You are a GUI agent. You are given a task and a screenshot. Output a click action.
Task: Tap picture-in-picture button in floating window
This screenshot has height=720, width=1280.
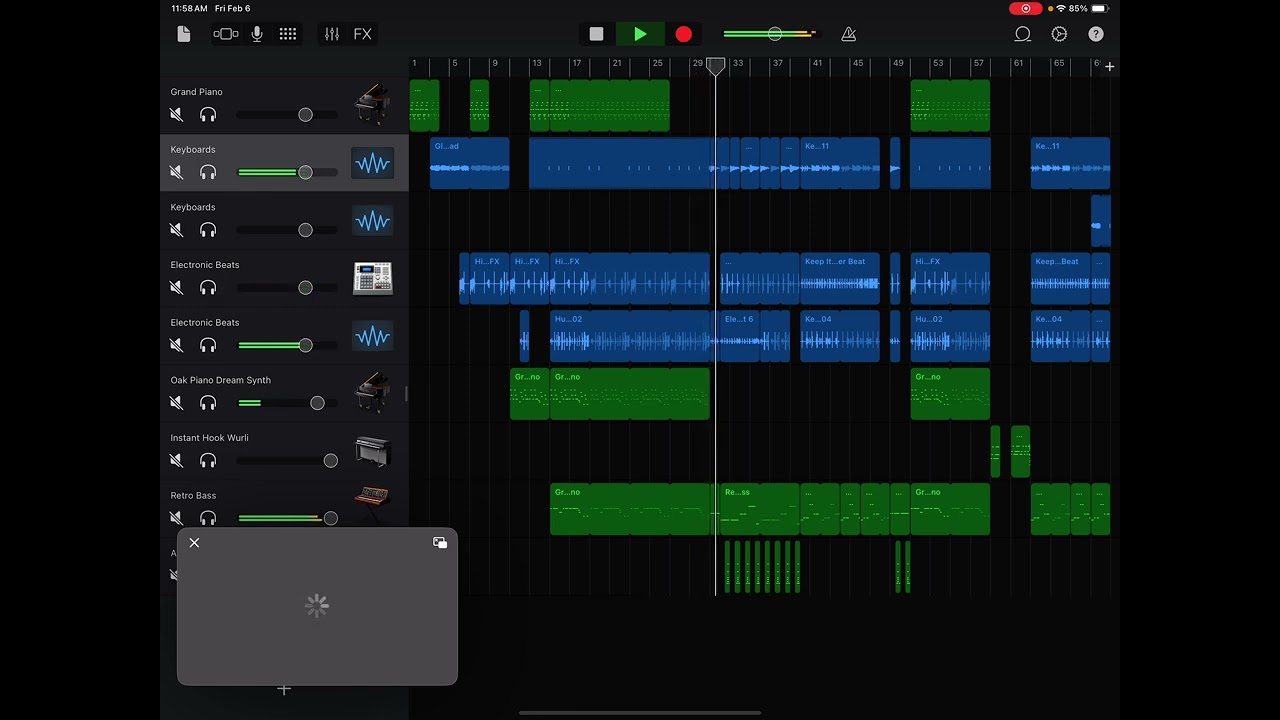tap(440, 543)
